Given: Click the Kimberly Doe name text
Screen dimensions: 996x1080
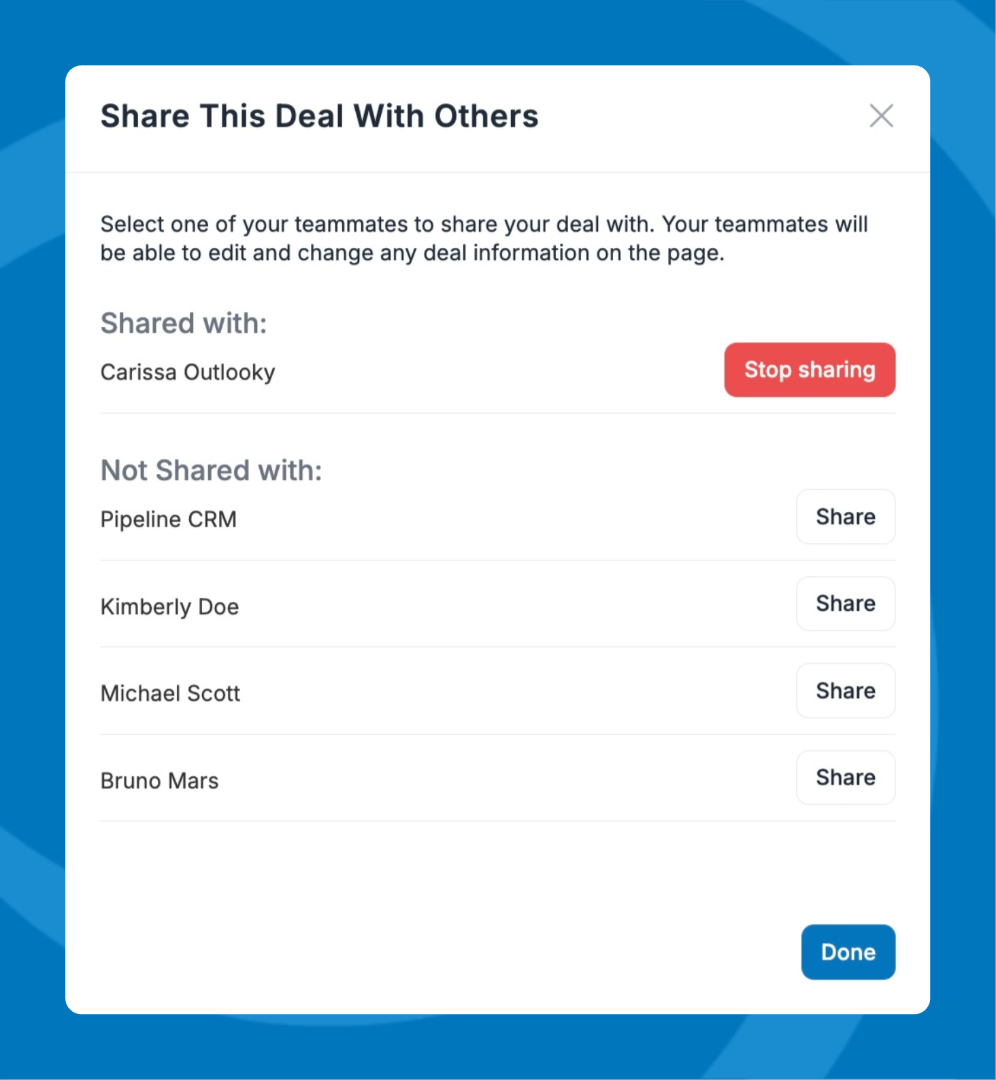Looking at the screenshot, I should [x=170, y=607].
